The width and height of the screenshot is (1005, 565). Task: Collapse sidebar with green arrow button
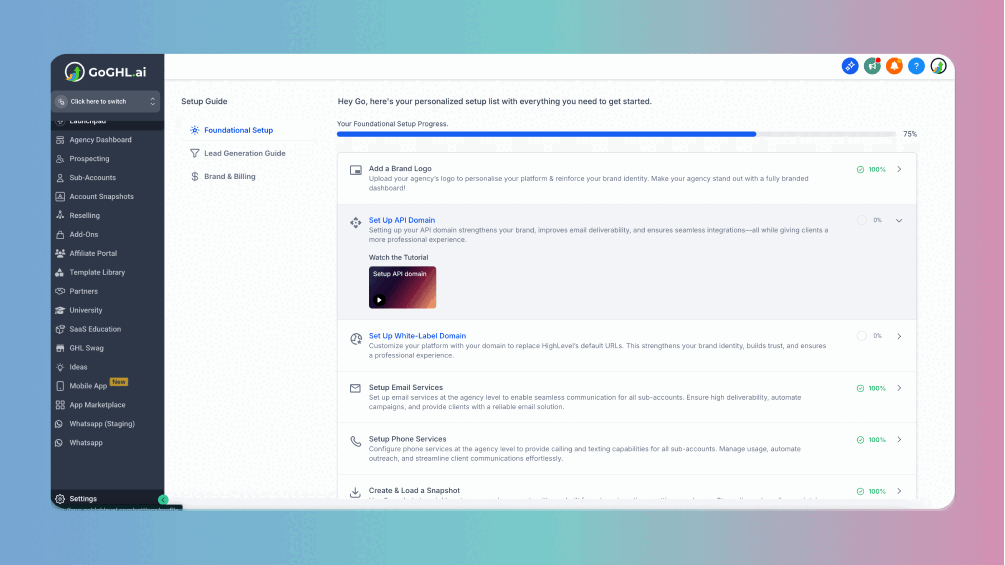(x=164, y=499)
